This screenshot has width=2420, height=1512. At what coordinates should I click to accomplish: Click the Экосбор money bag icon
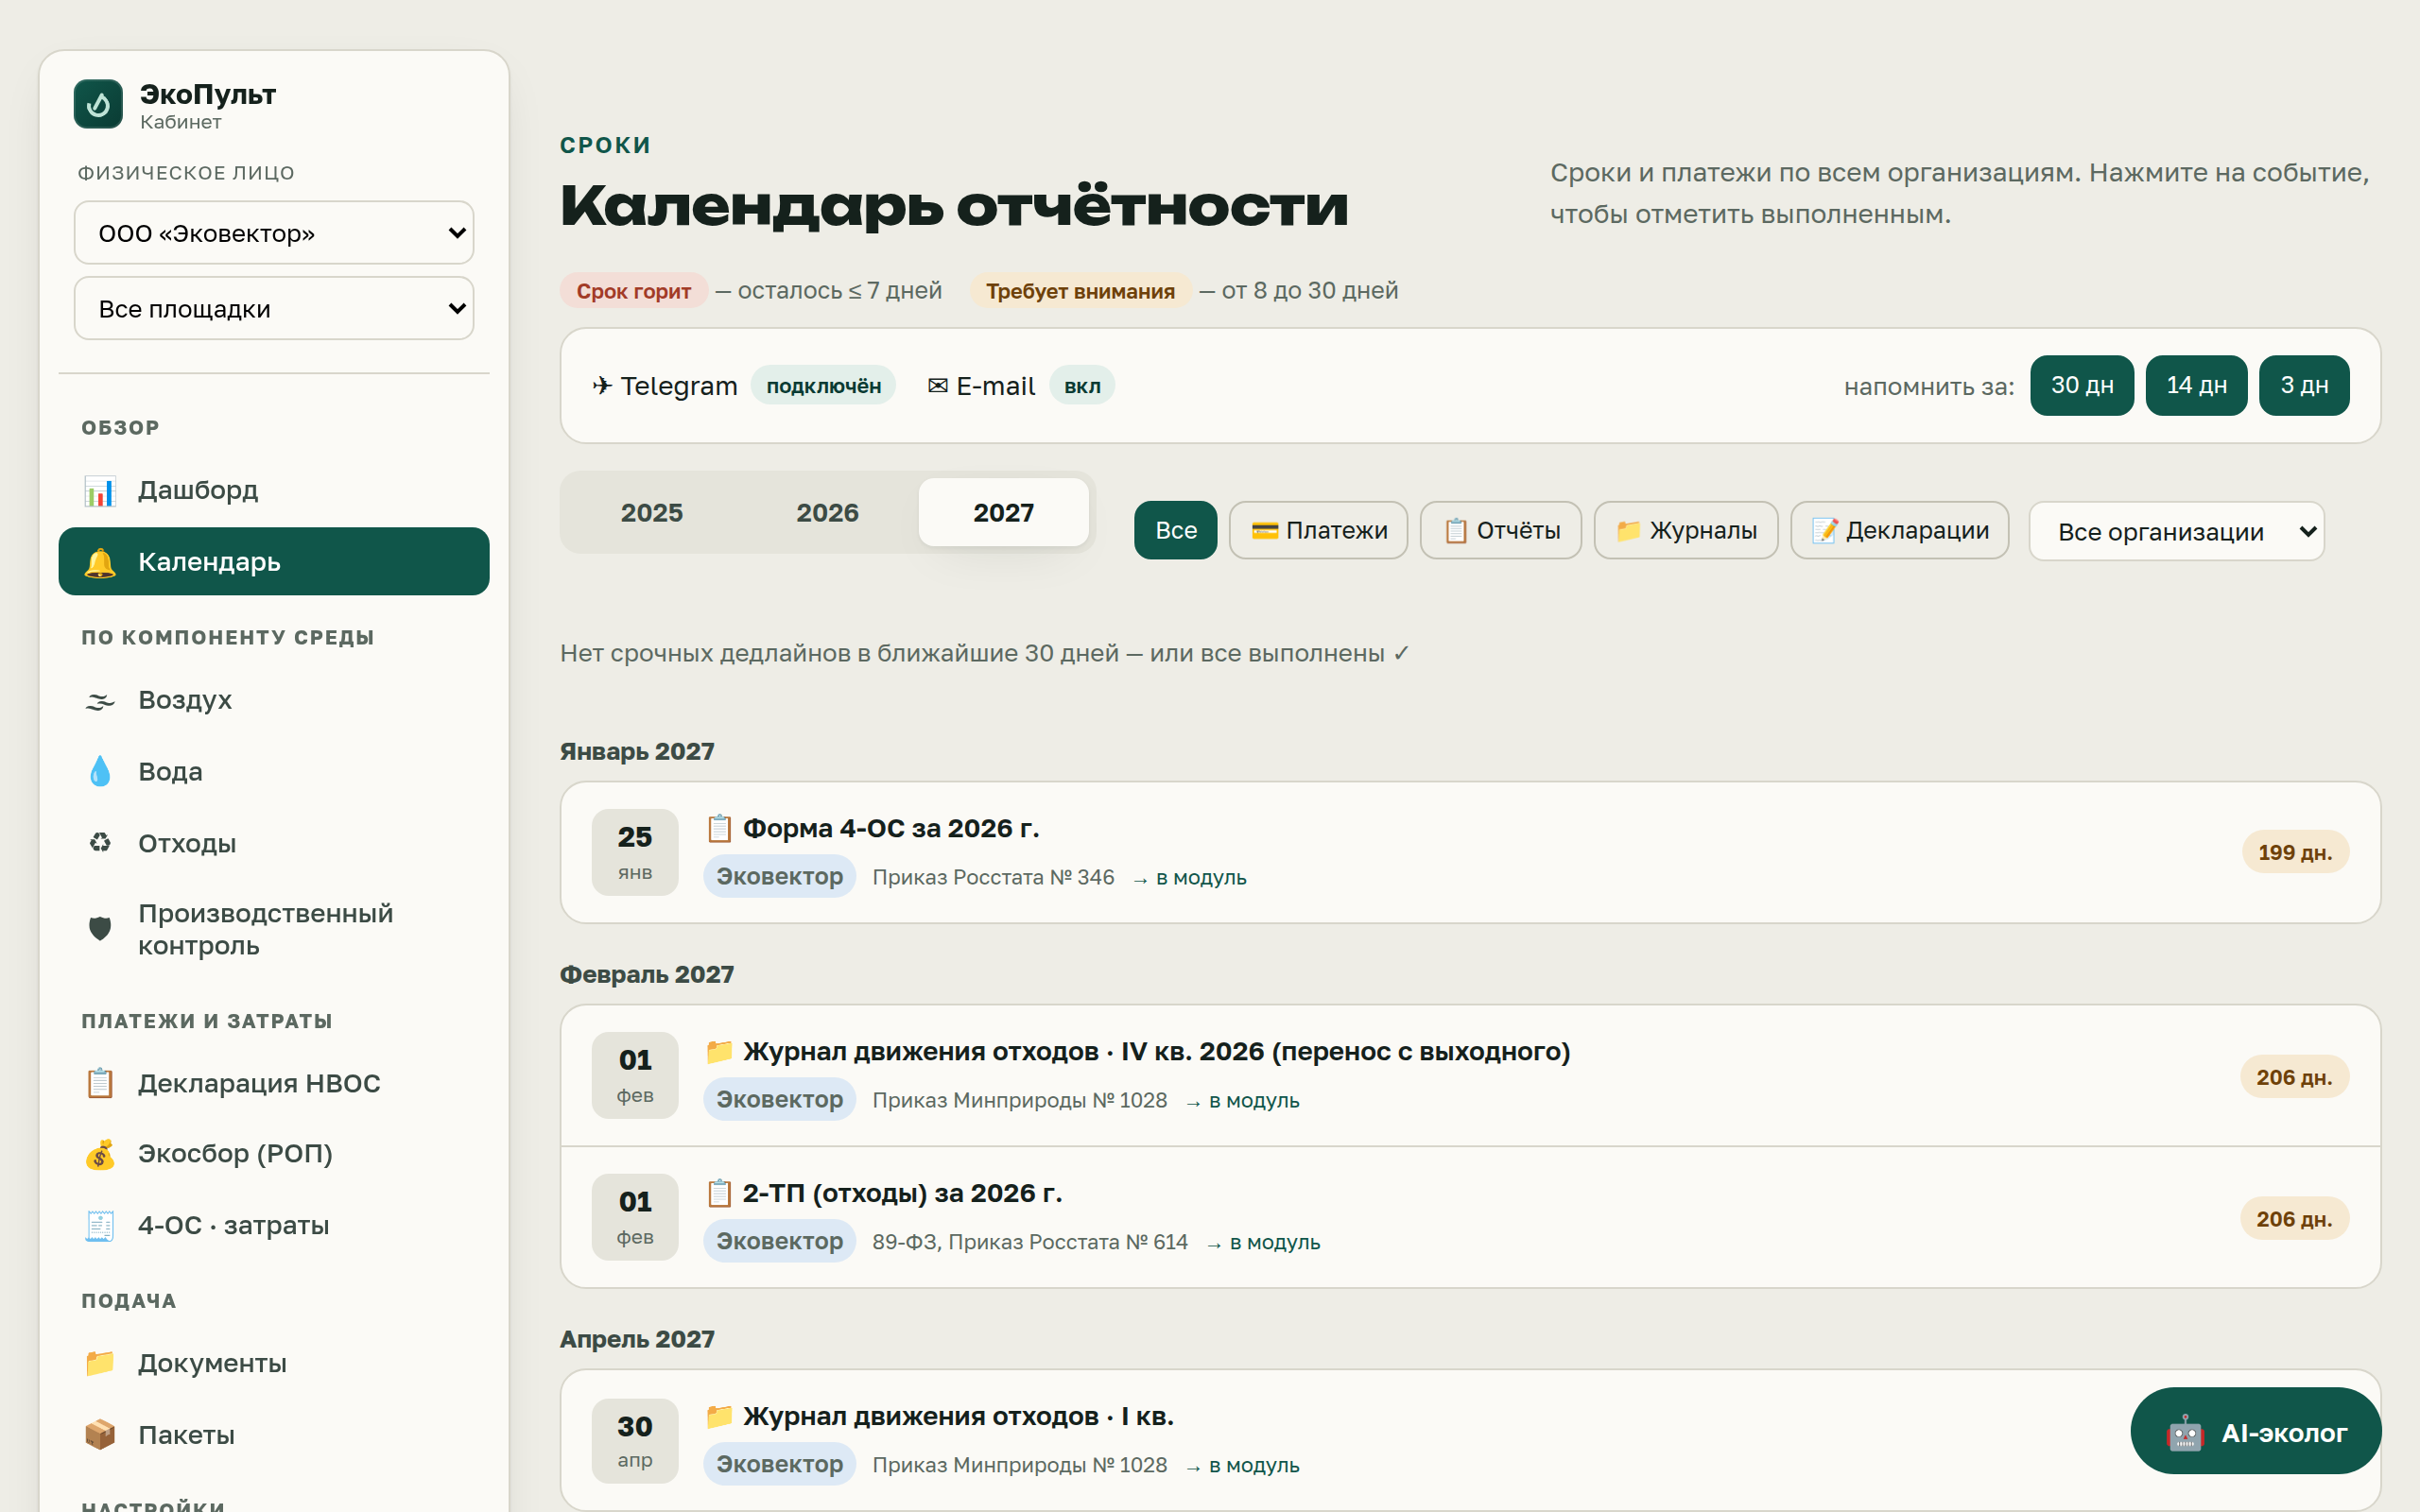click(x=100, y=1154)
